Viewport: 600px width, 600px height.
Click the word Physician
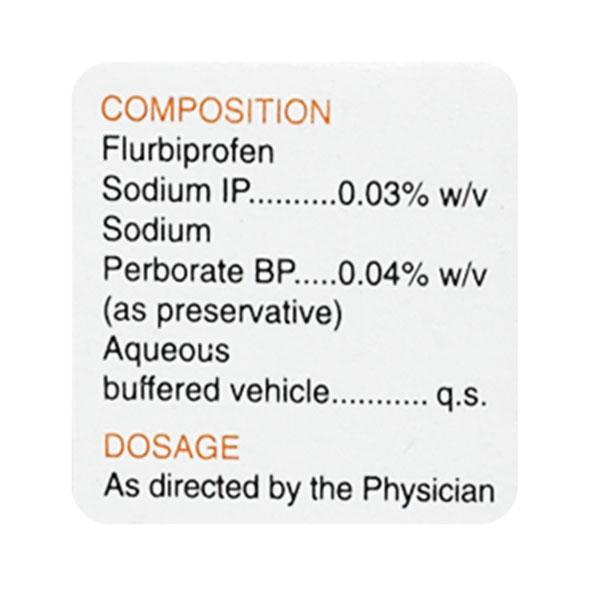(433, 490)
